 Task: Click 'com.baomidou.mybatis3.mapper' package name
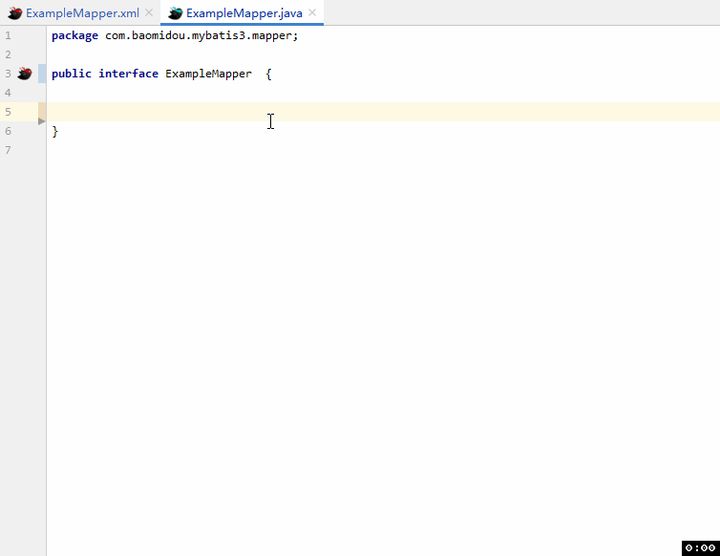[200, 35]
